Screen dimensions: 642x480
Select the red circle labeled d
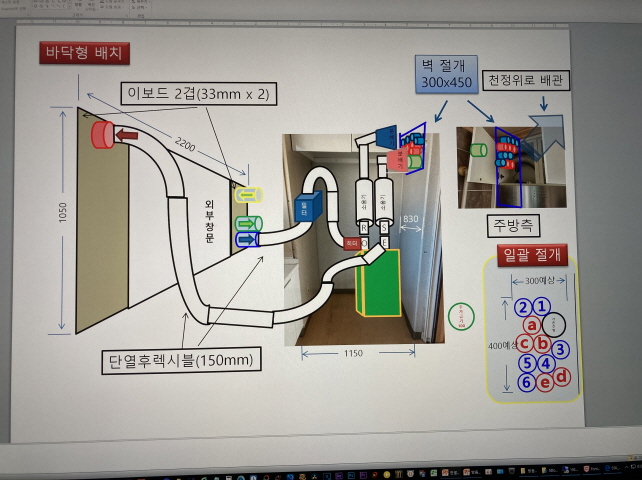[562, 377]
